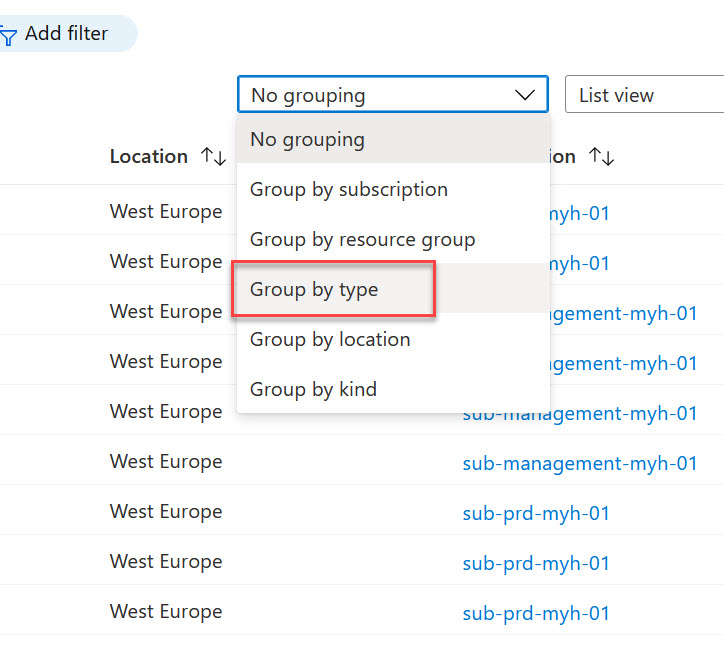This screenshot has width=724, height=645.
Task: Click sort arrows right of the dropdown menu
Action: pyautogui.click(x=601, y=157)
